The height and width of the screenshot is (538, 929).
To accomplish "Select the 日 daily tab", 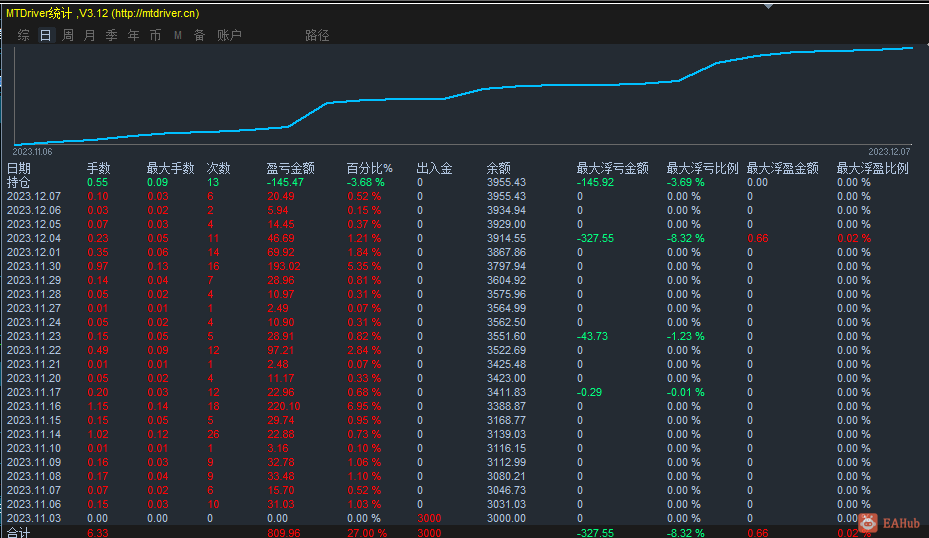I will point(46,36).
